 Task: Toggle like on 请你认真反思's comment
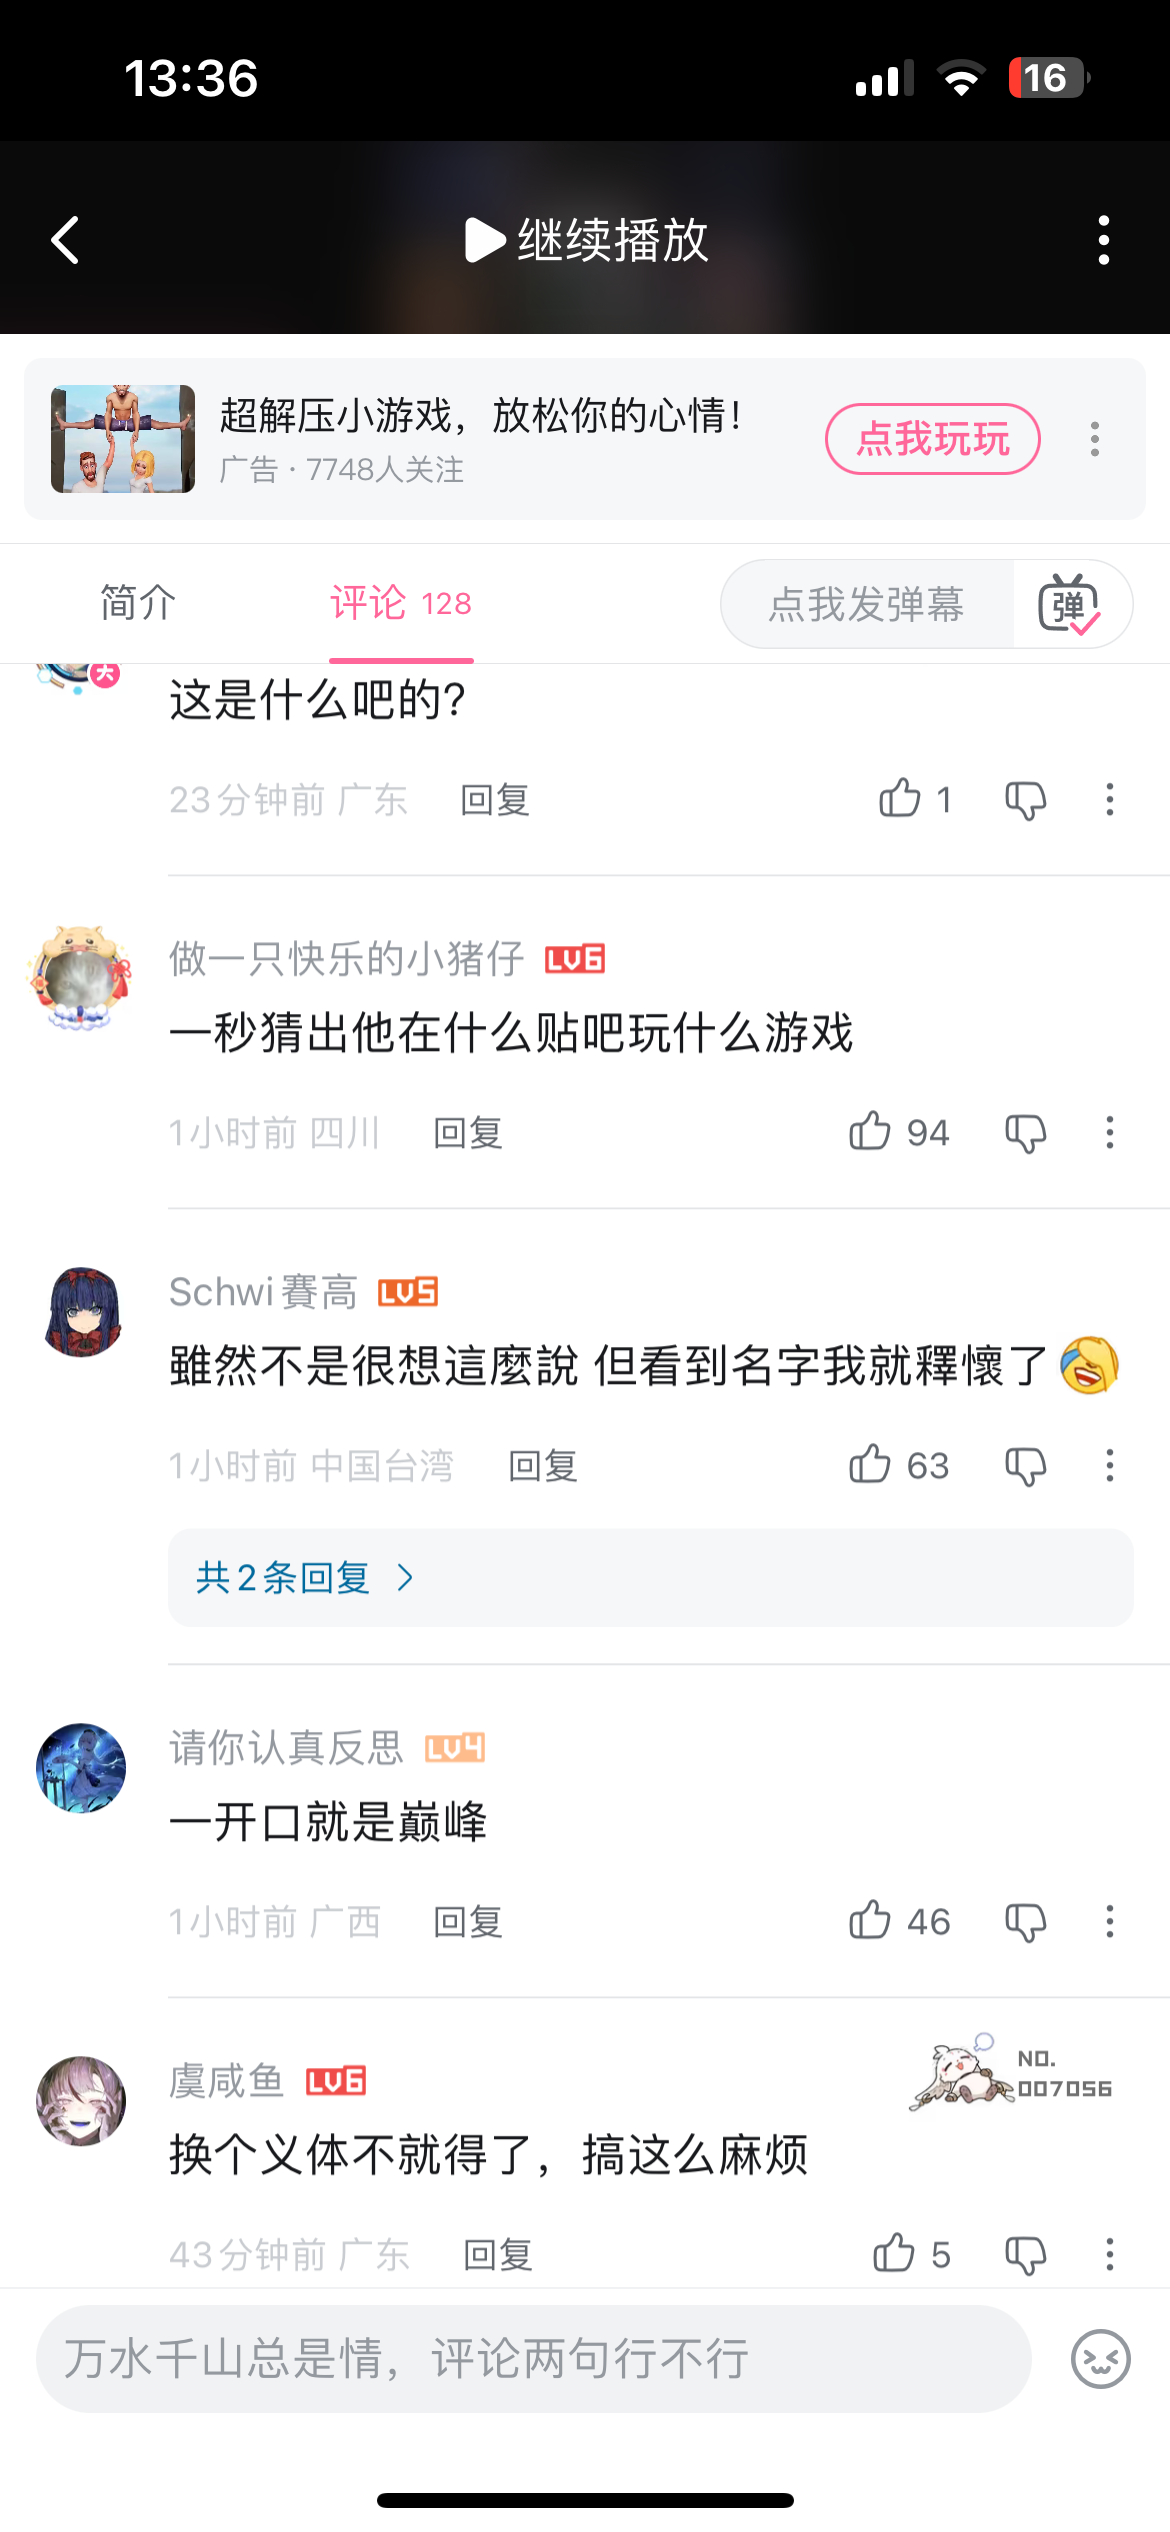(x=870, y=1921)
